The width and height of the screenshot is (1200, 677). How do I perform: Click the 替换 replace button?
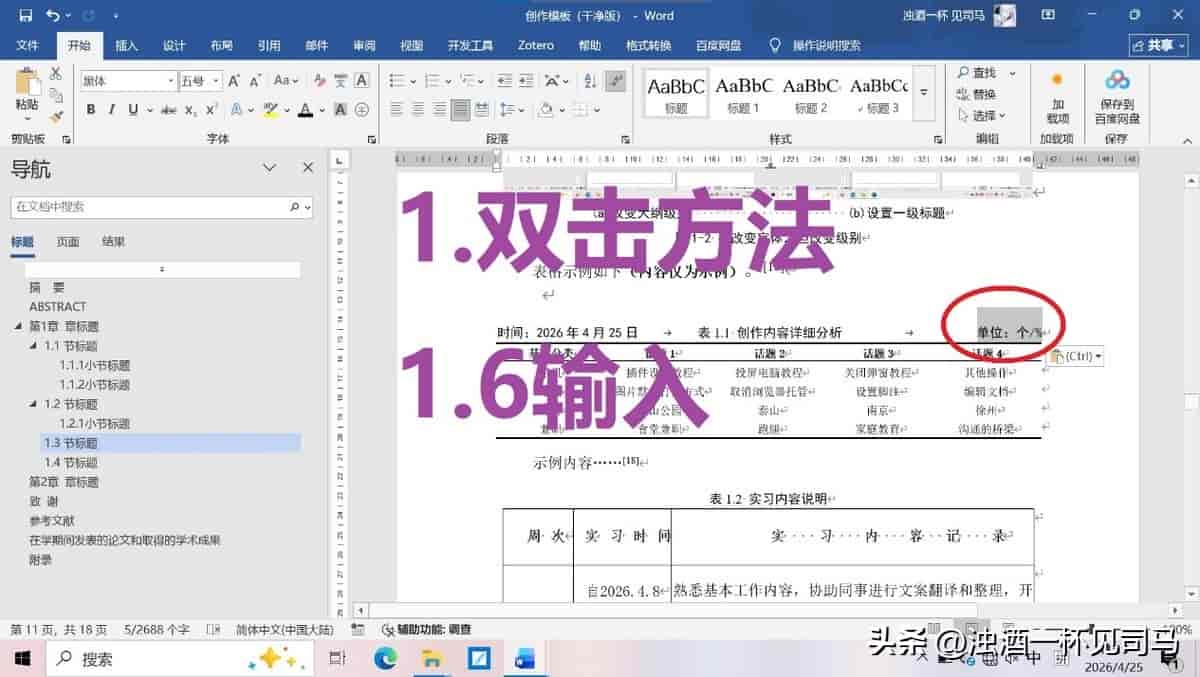pyautogui.click(x=976, y=94)
